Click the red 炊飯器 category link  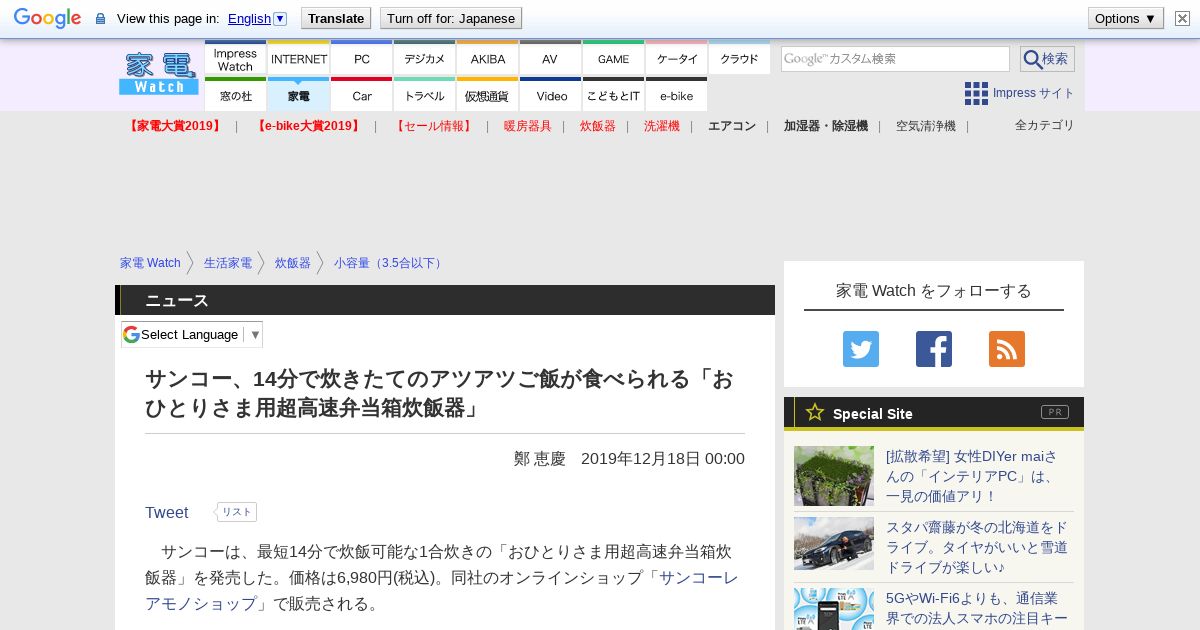click(x=598, y=126)
